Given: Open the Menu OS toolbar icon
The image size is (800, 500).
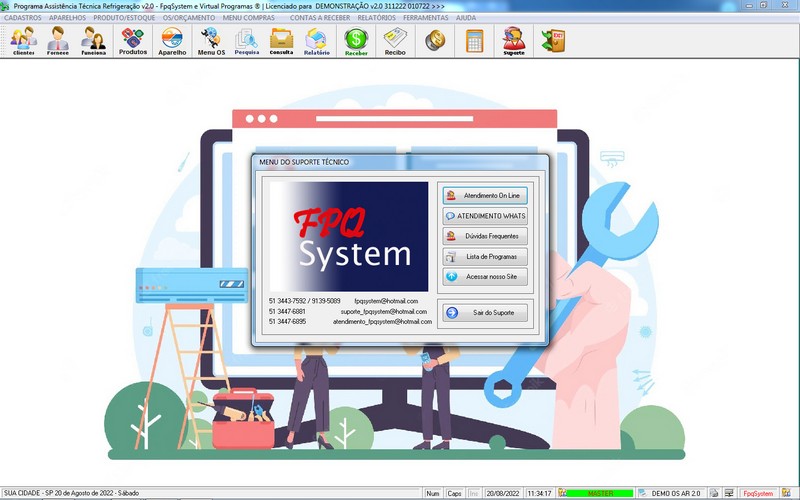Looking at the screenshot, I should 211,41.
